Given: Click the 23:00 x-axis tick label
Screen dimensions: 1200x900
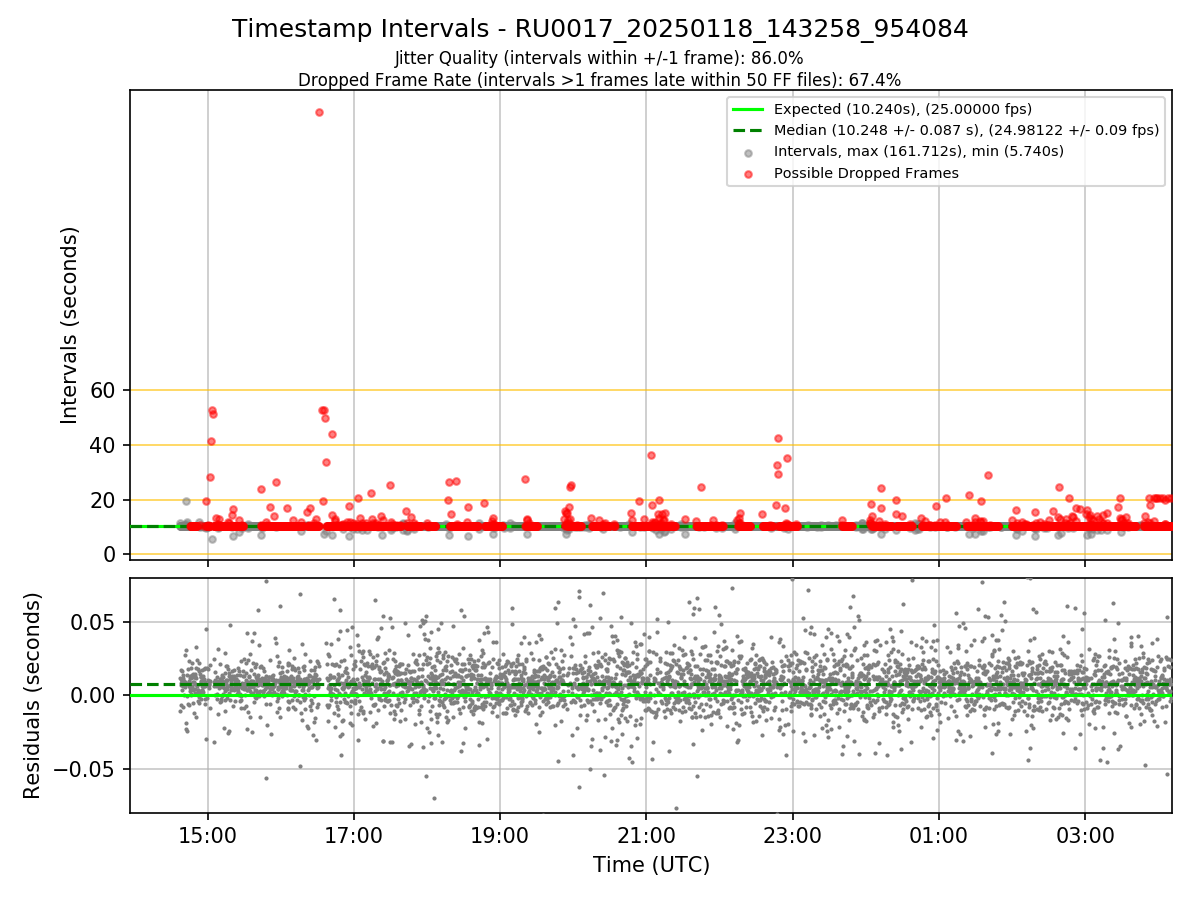Looking at the screenshot, I should [793, 834].
